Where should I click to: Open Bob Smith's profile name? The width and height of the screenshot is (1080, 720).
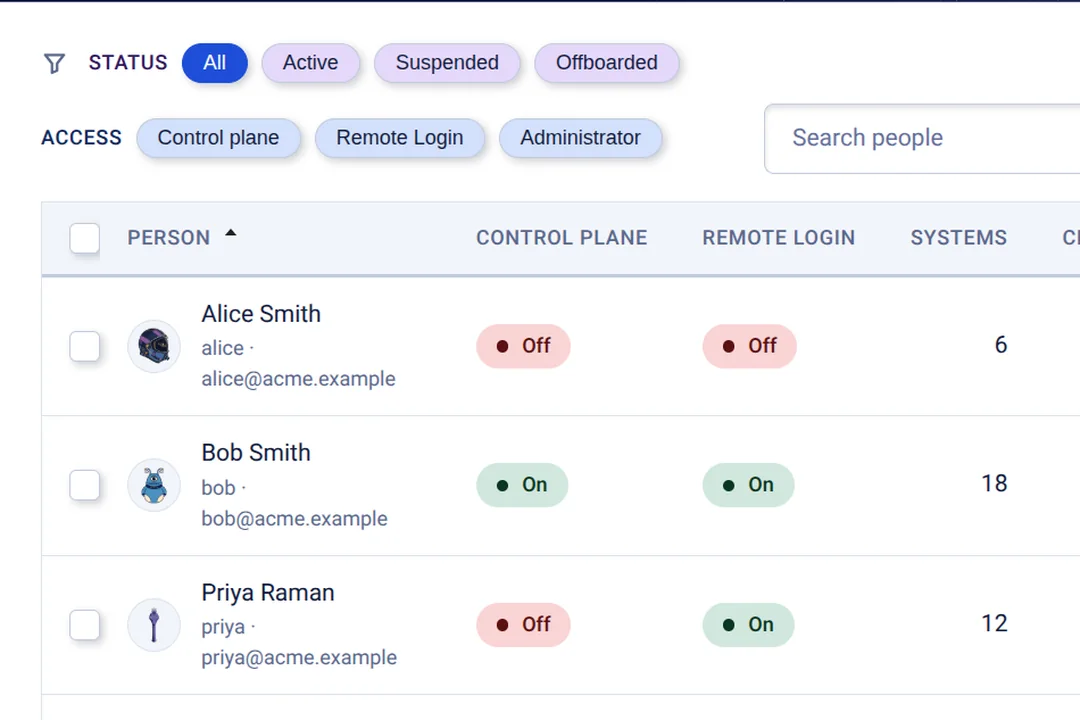click(x=256, y=453)
